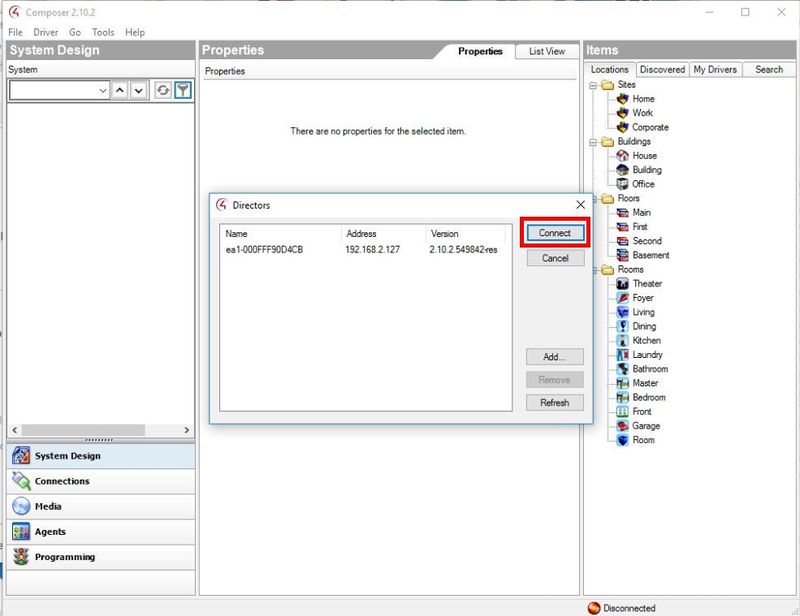Screen dimensions: 800x616
Task: Move up with the up arrow button
Action: (119, 90)
